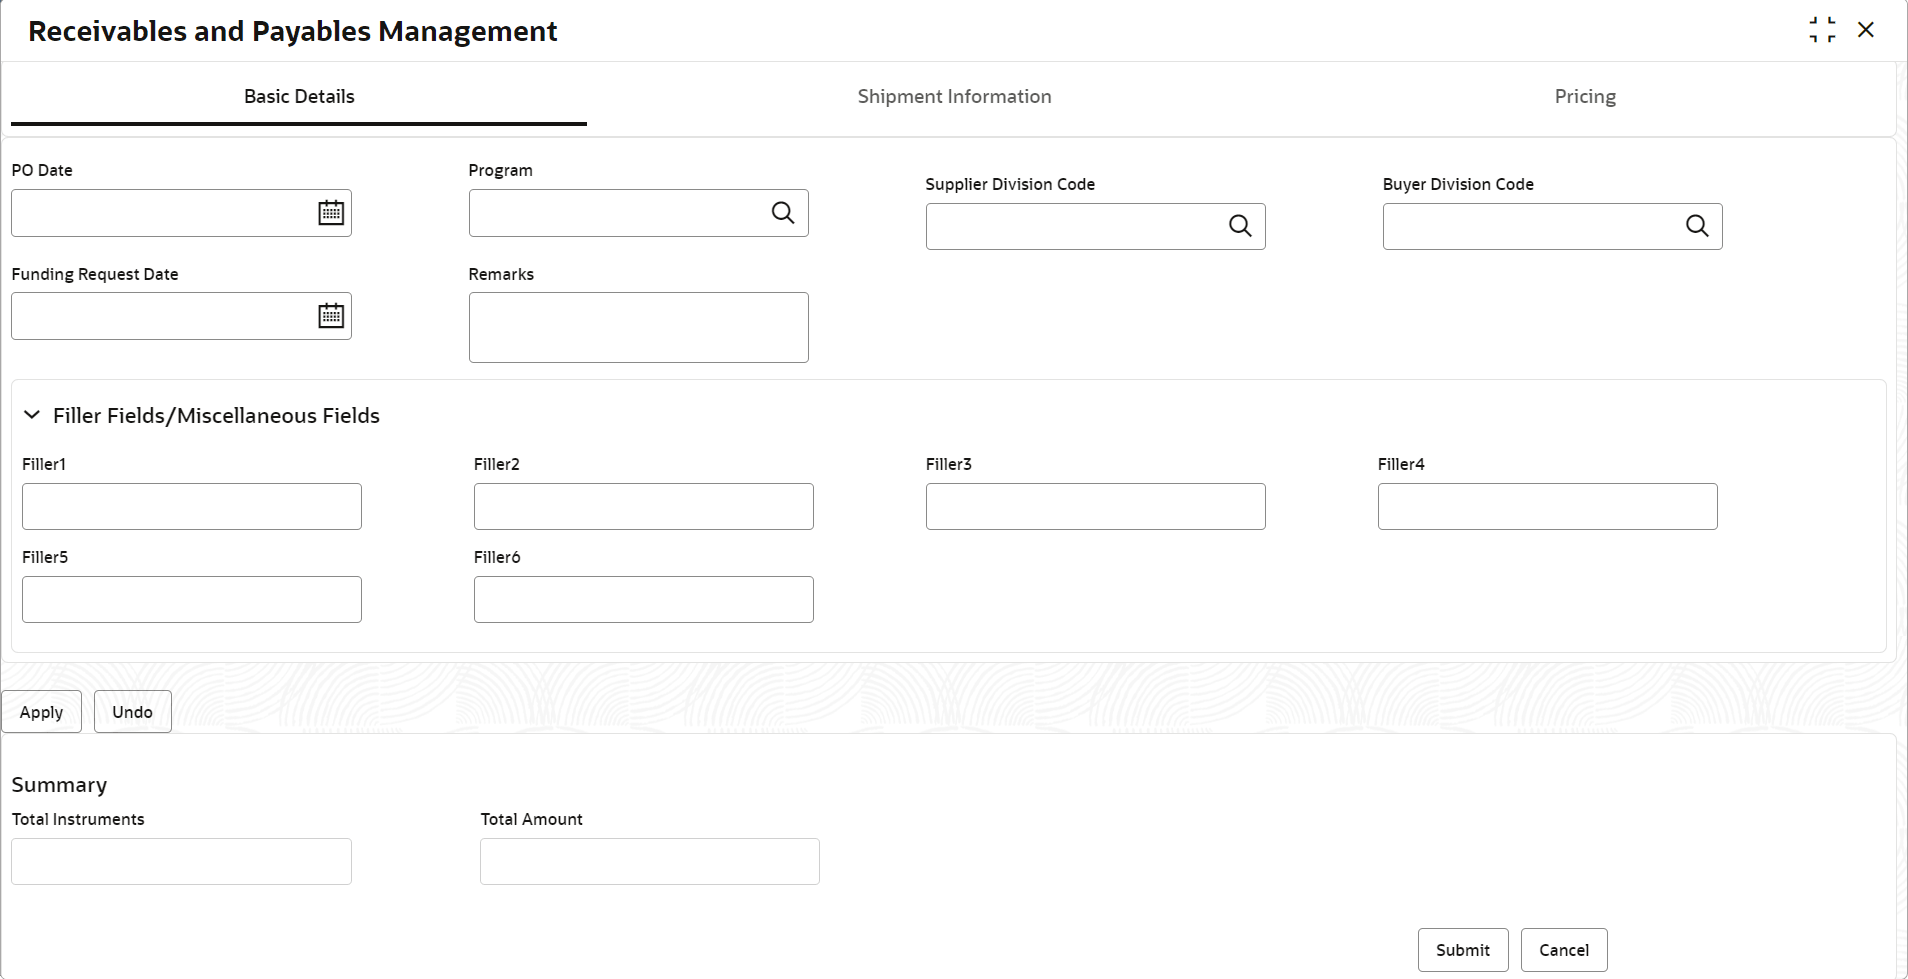Click into the Filler1 input field
Viewport: 1908px width, 979px height.
[192, 507]
